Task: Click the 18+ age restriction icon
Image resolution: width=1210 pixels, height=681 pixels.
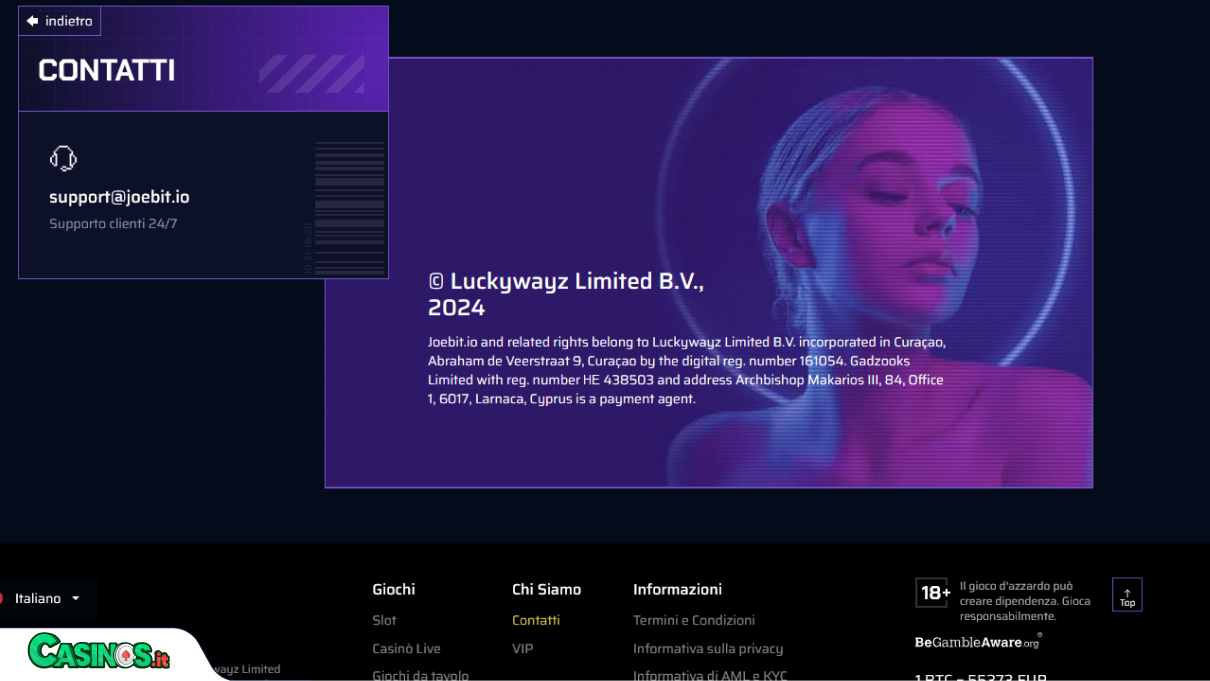Action: click(933, 593)
